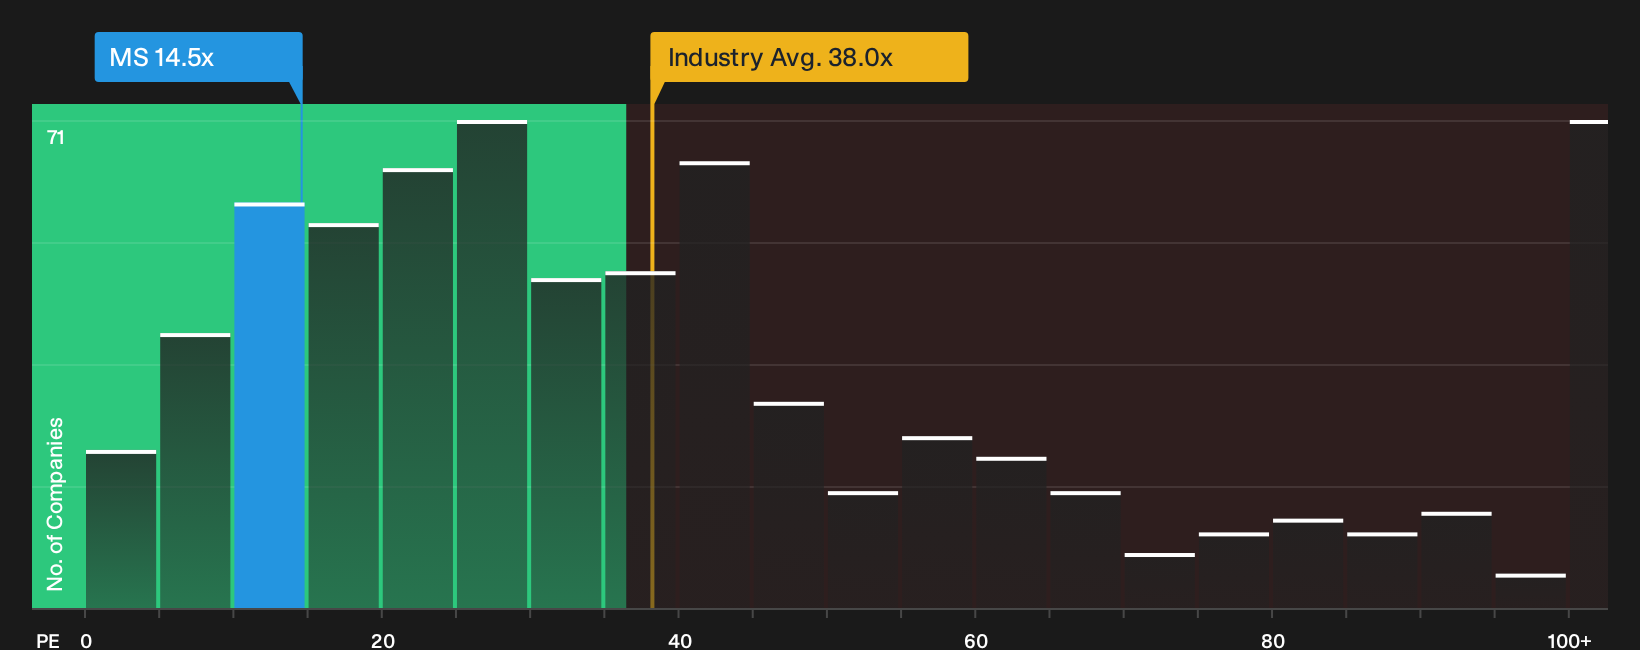Click the bar starting at PE 90
The width and height of the screenshot is (1640, 650).
pos(1456,560)
